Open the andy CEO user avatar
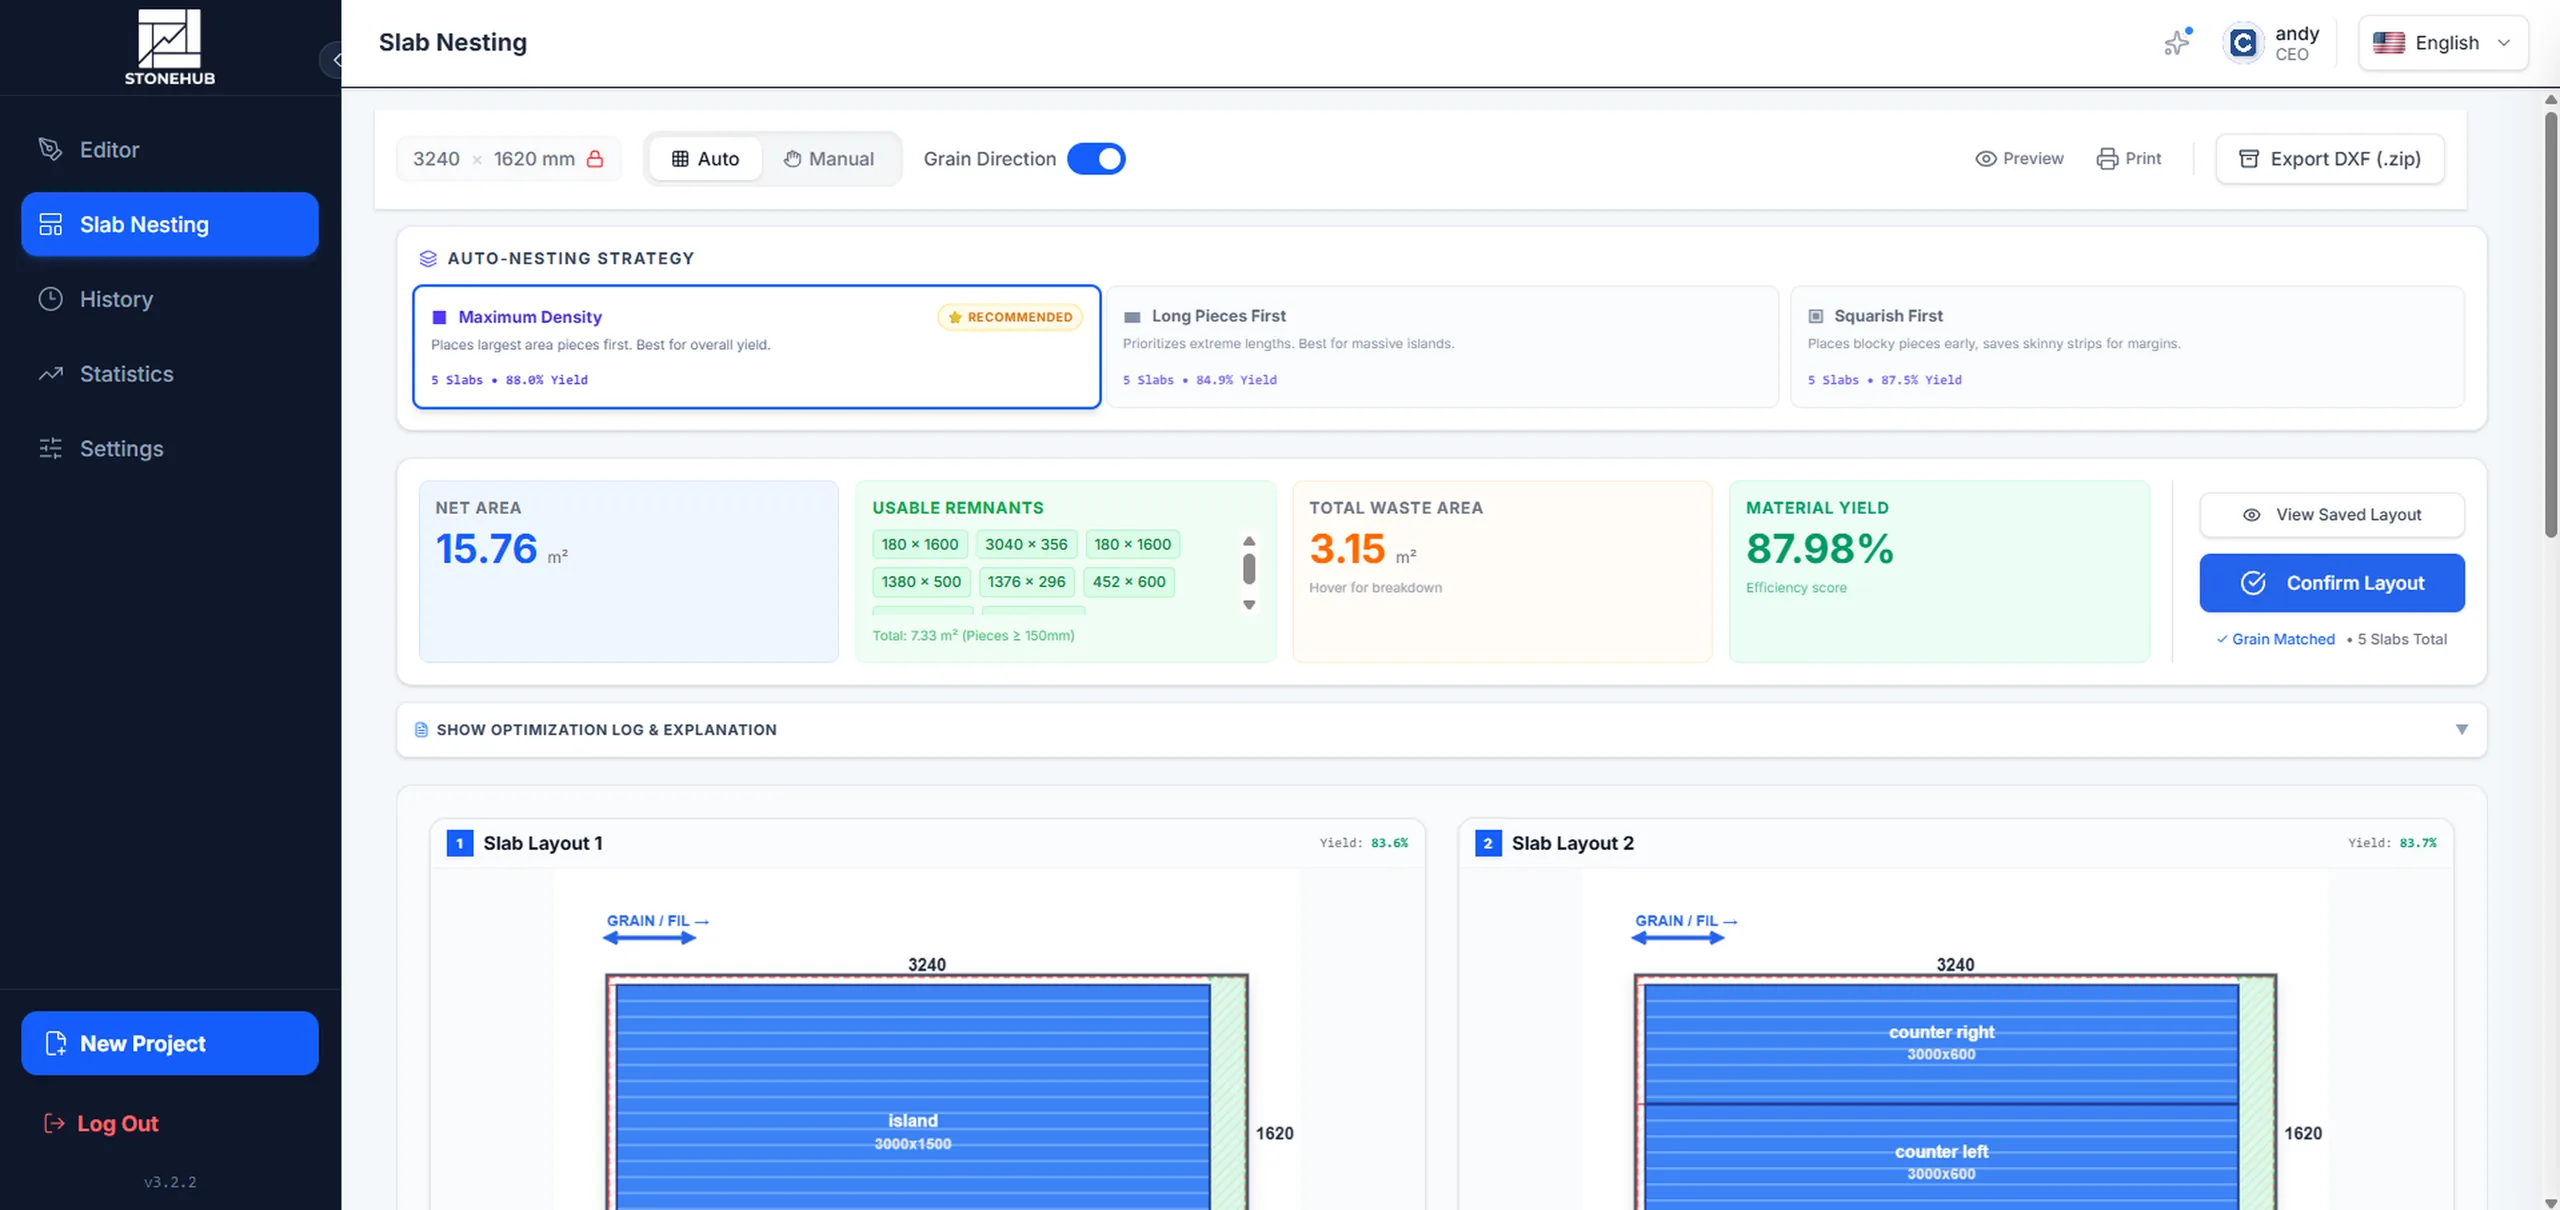This screenshot has width=2560, height=1210. point(2243,43)
